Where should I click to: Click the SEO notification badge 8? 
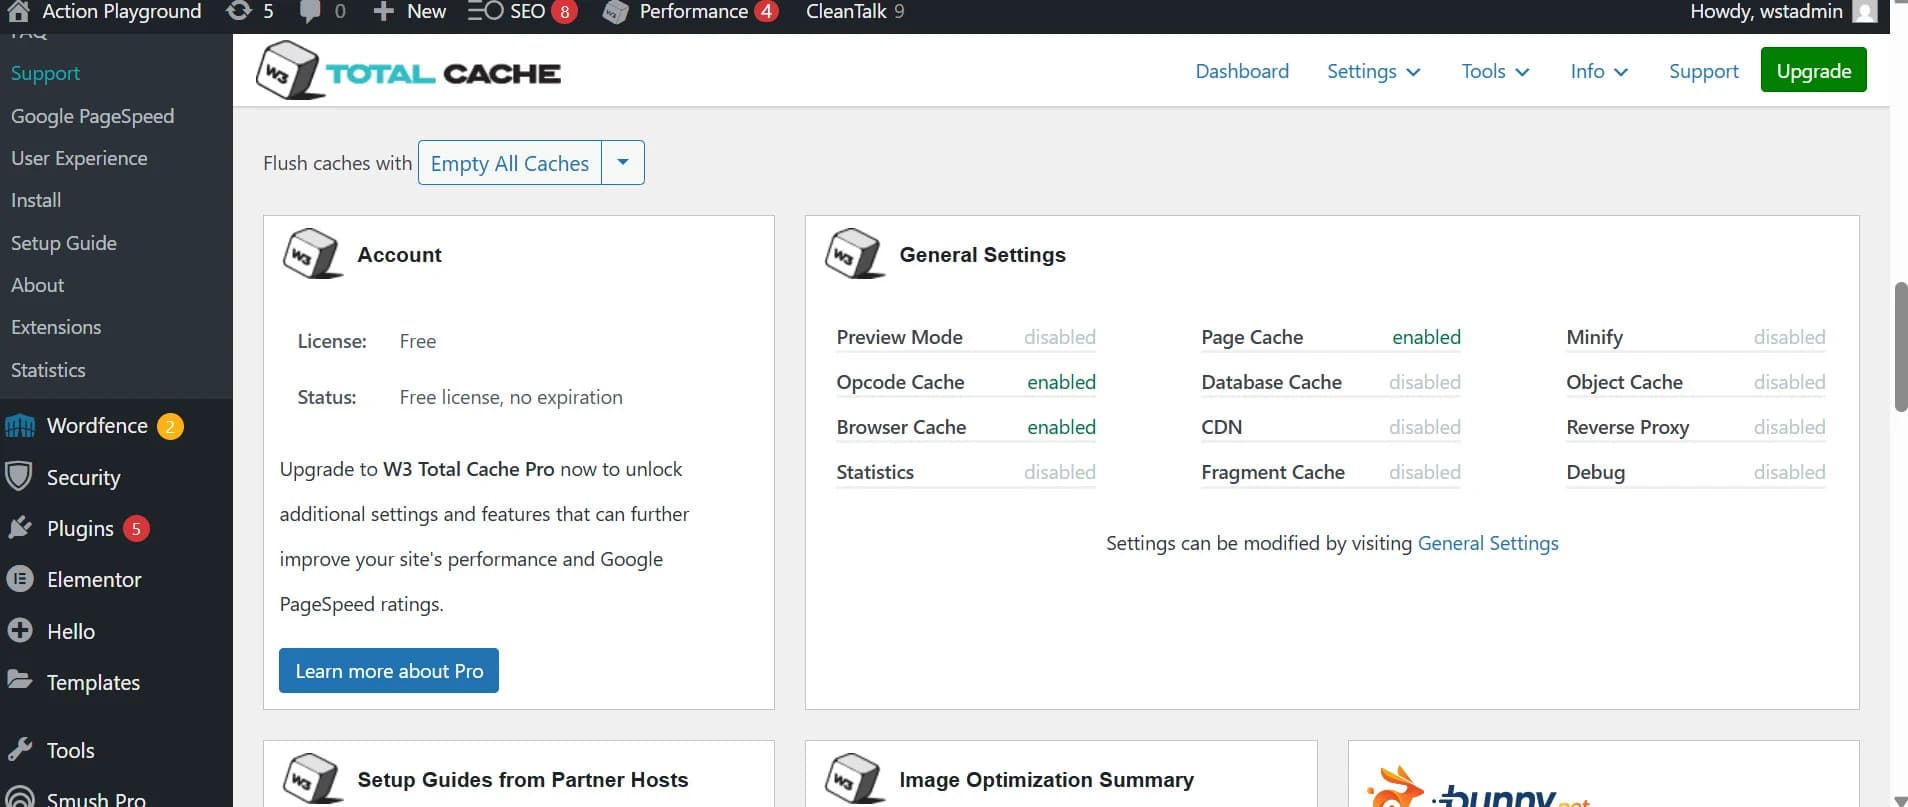pos(564,11)
